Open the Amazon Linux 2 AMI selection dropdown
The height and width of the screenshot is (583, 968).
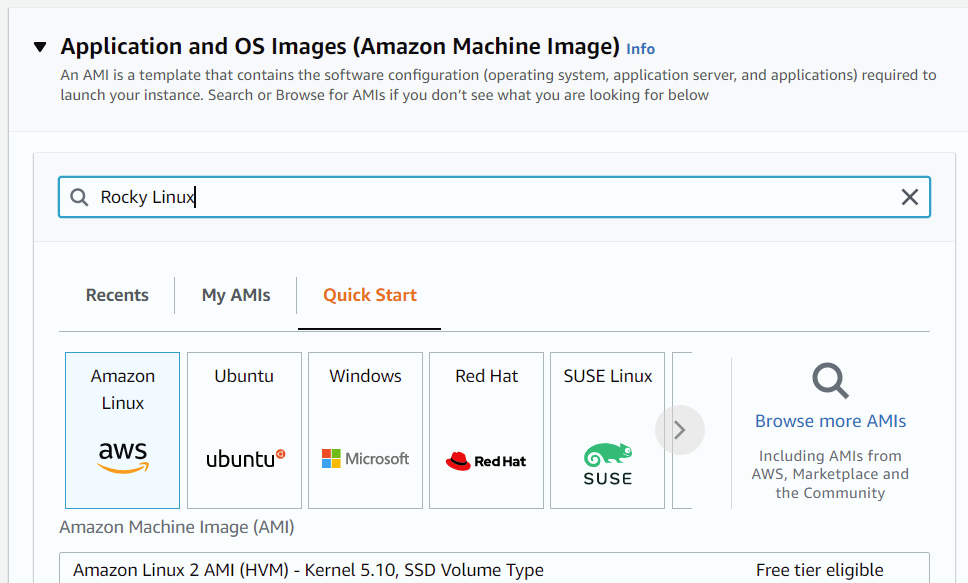coord(494,568)
